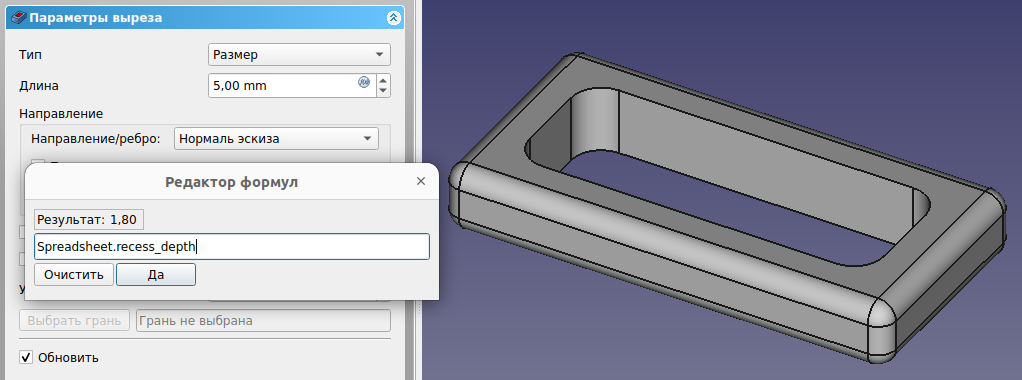Collapse the Параметры выреза panel

393,18
